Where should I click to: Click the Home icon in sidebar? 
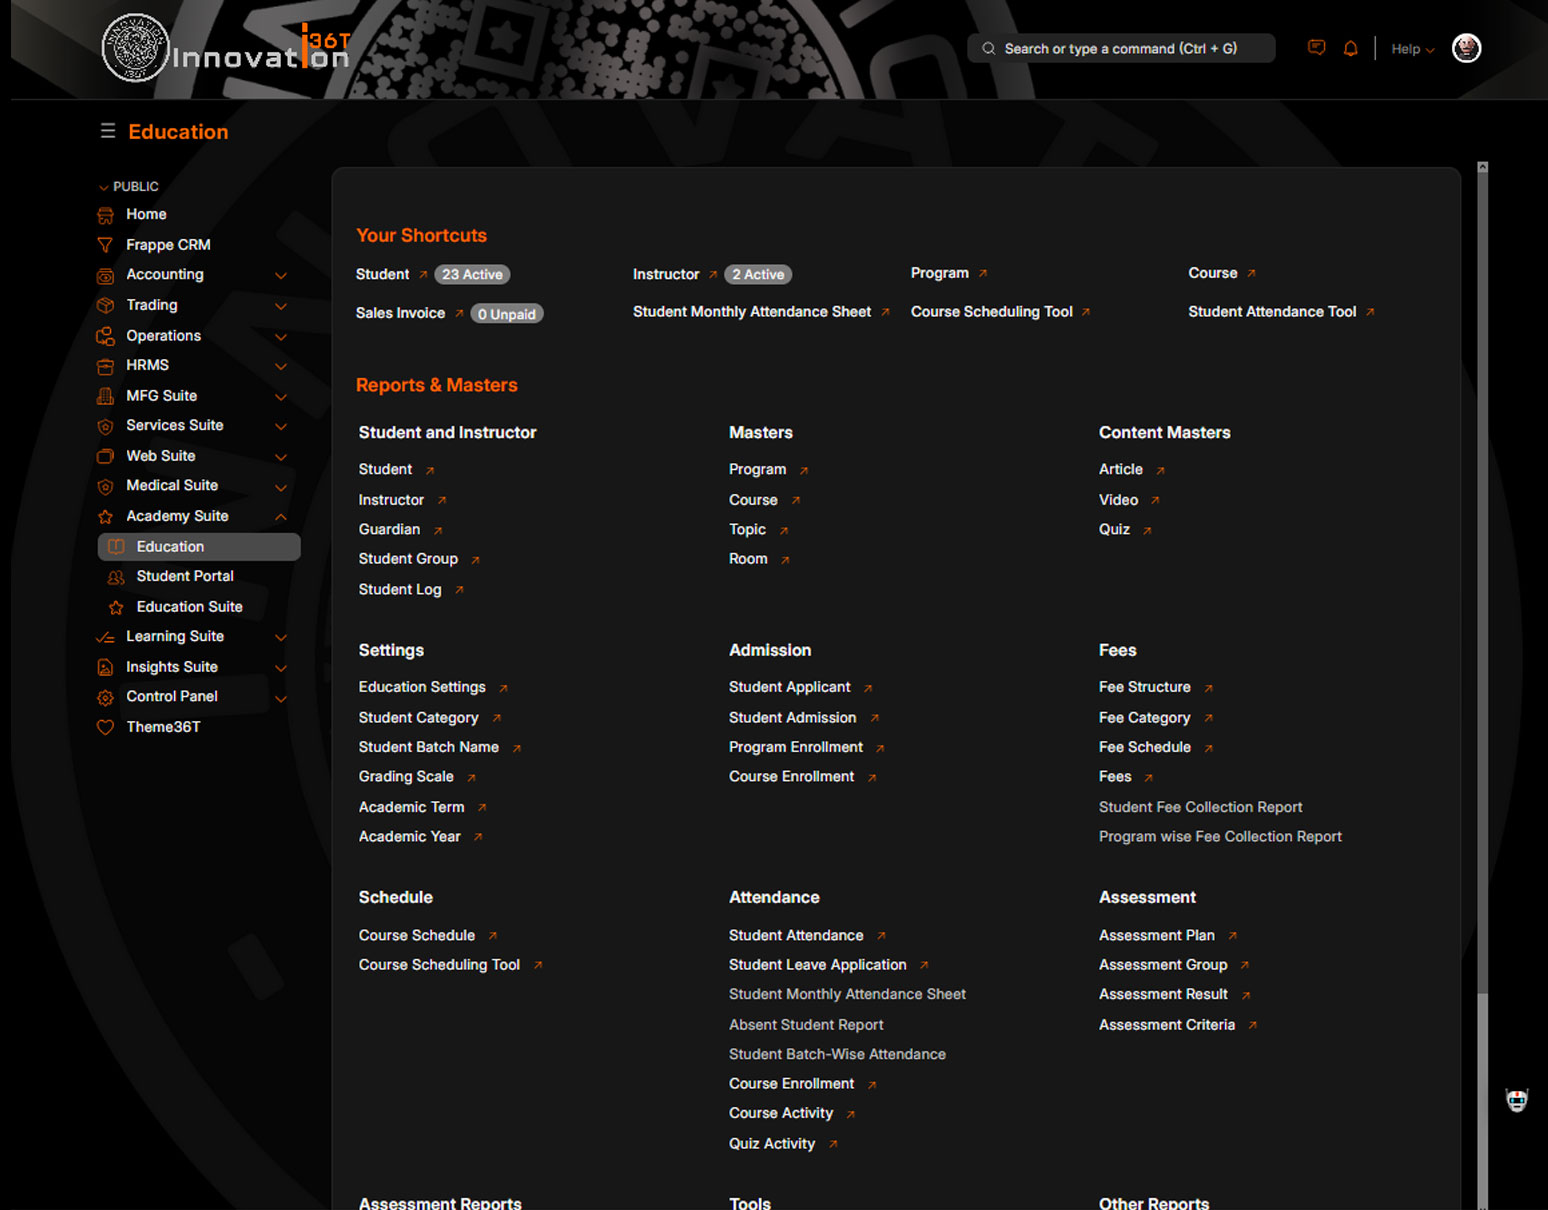105,215
